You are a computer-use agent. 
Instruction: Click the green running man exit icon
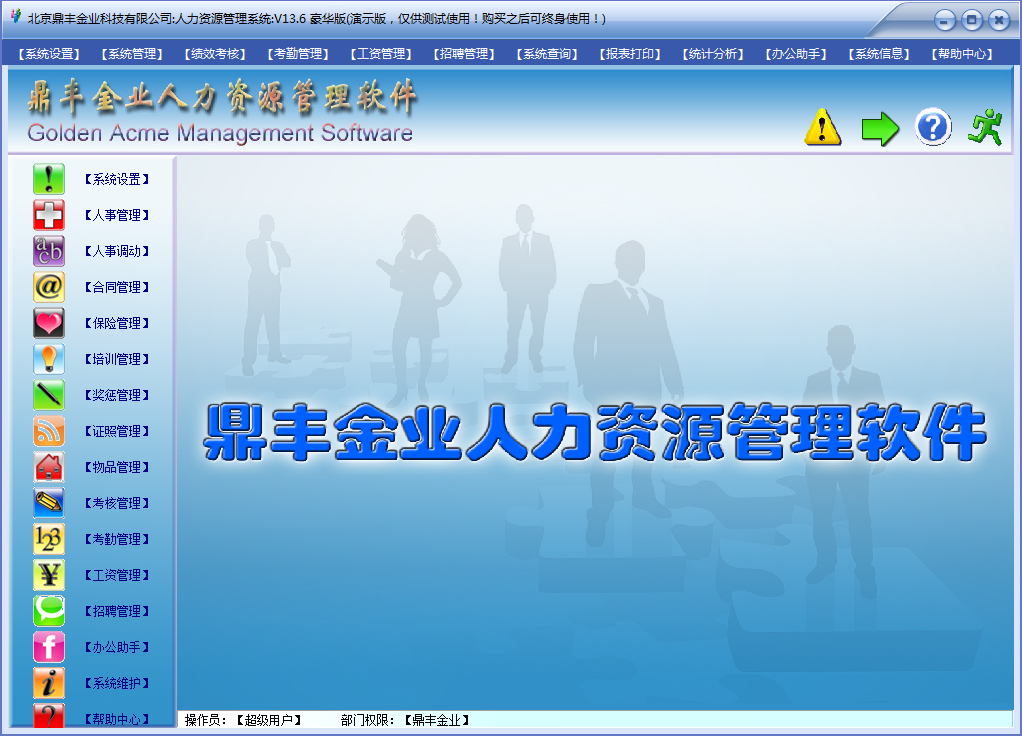pyautogui.click(x=986, y=126)
